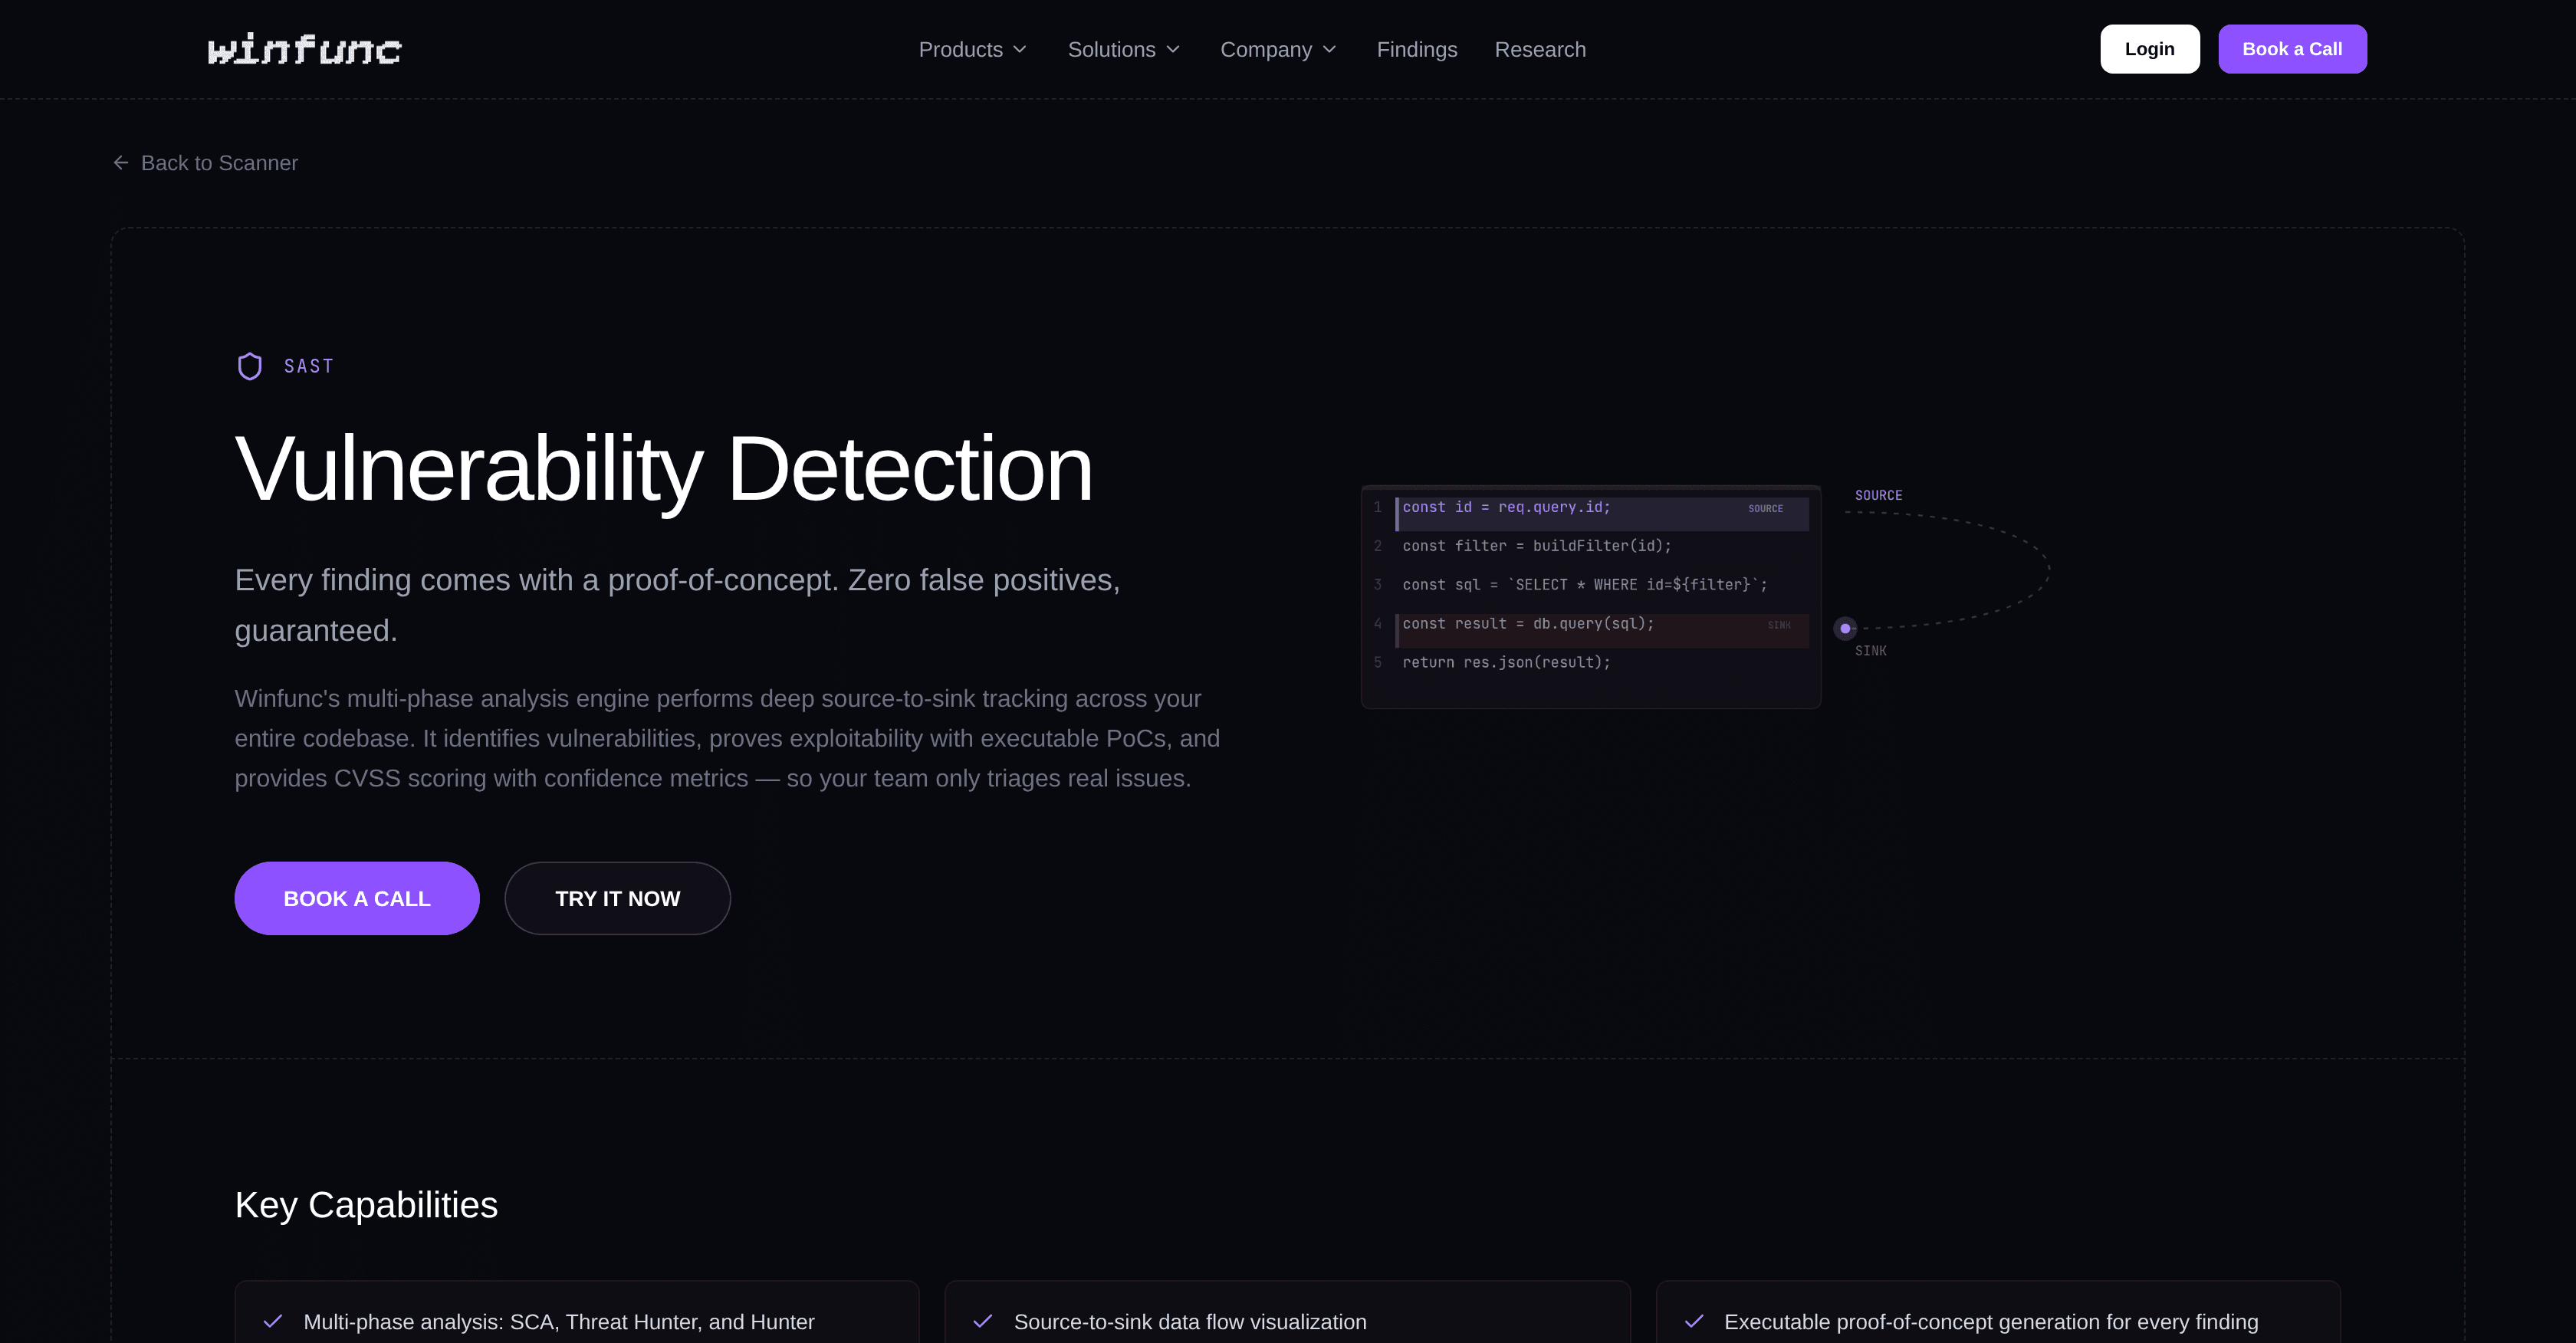
Task: Follow the Back to Scanner link
Action: 219,162
